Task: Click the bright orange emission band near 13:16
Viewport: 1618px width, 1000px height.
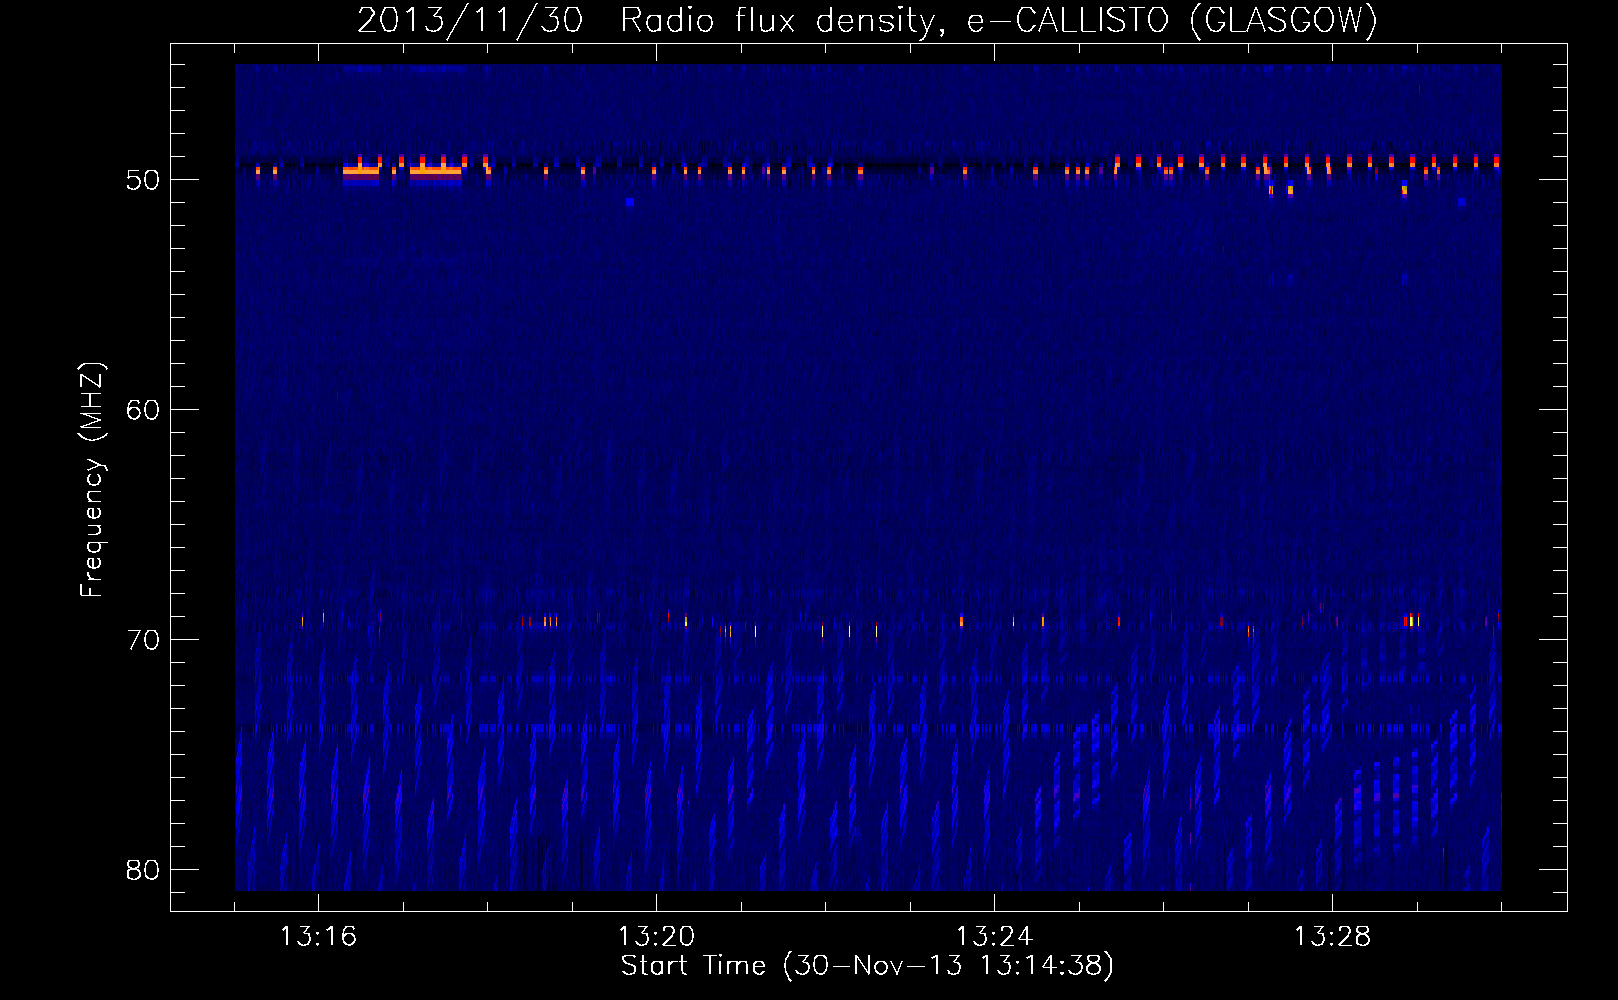Action: [x=361, y=172]
